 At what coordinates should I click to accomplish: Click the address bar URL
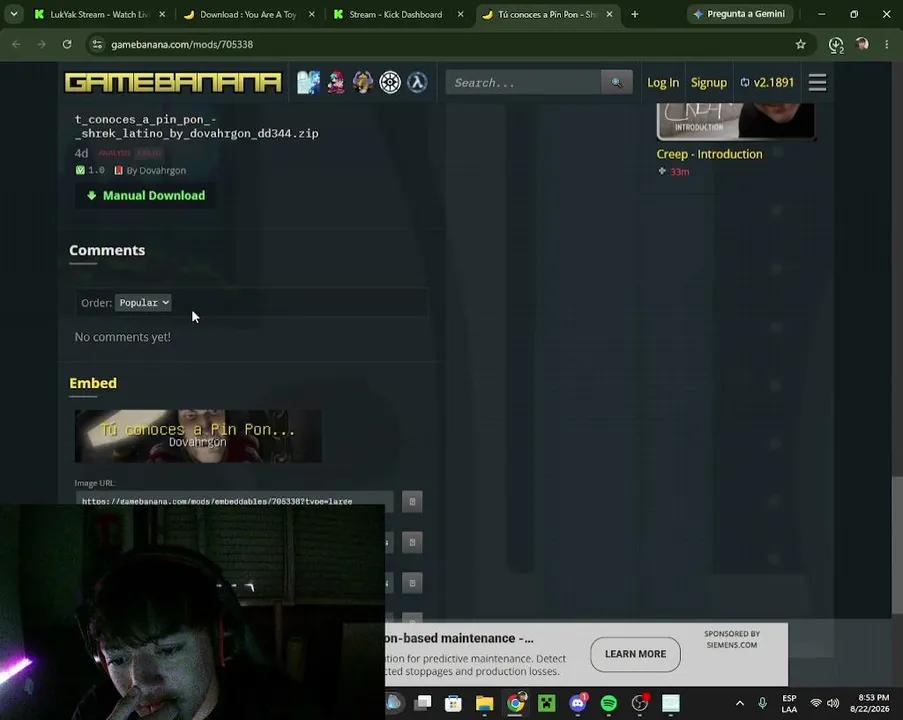point(182,44)
